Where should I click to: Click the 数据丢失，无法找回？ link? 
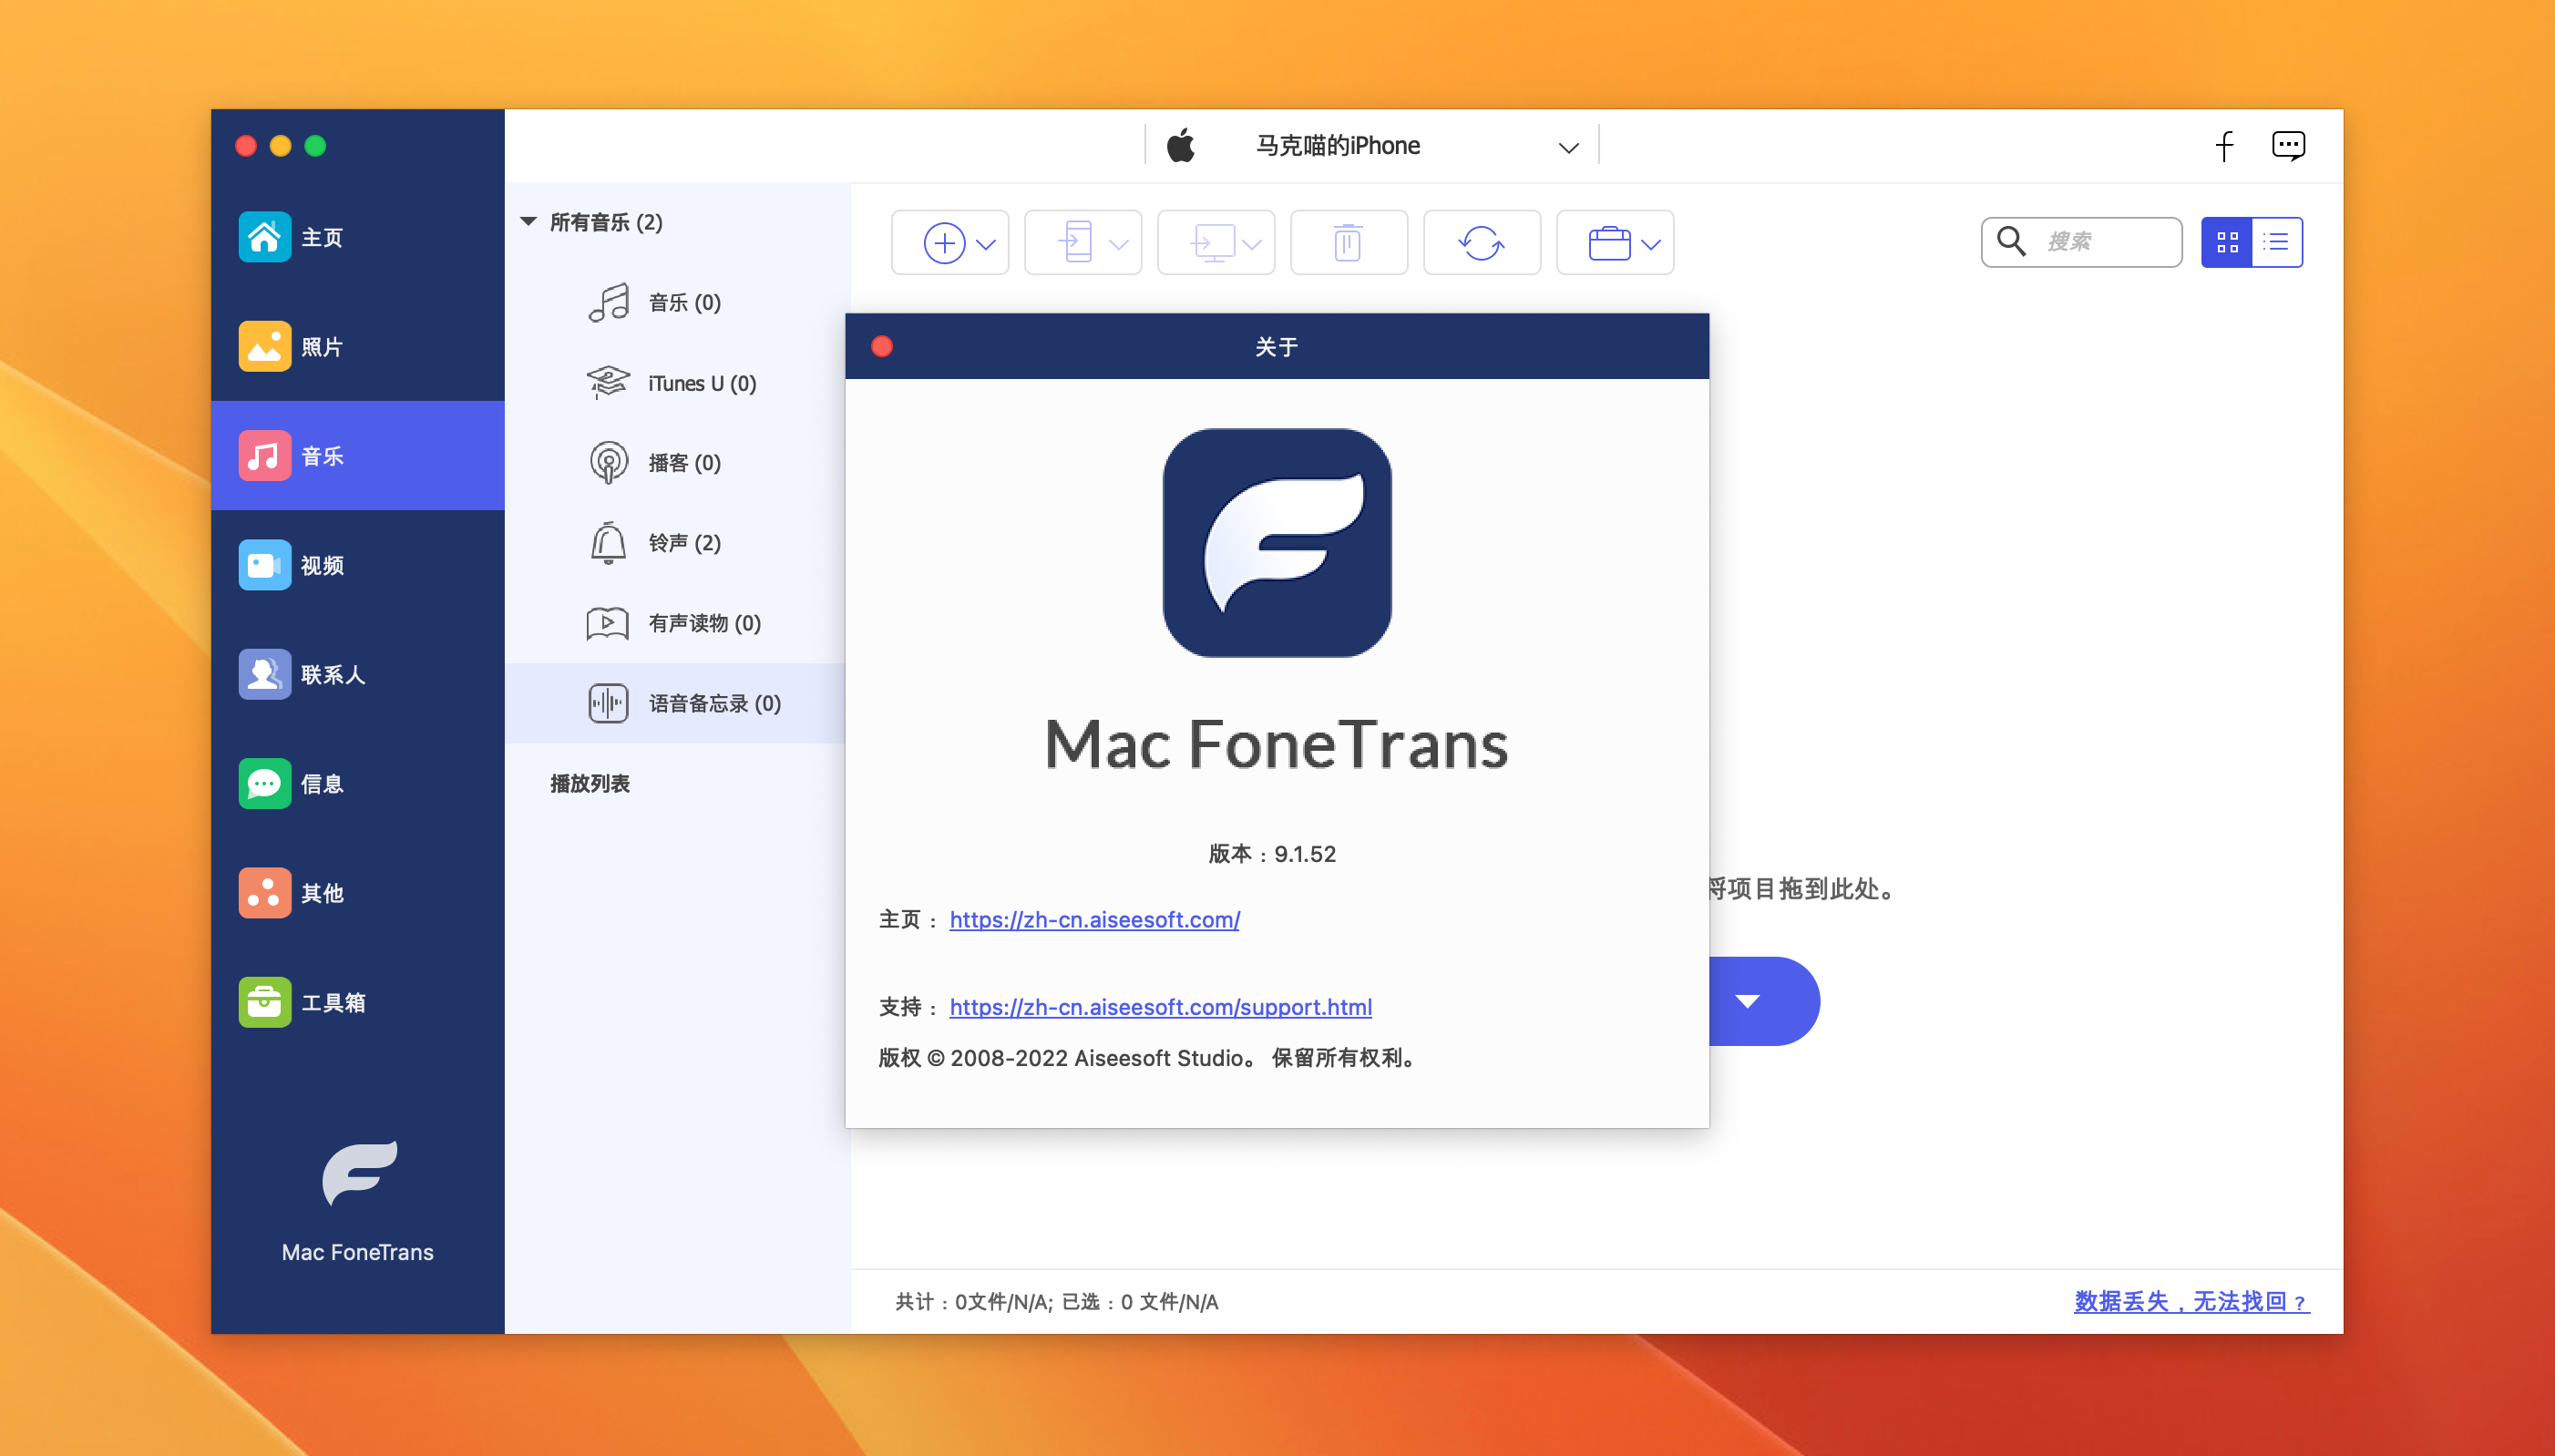[x=2192, y=1301]
